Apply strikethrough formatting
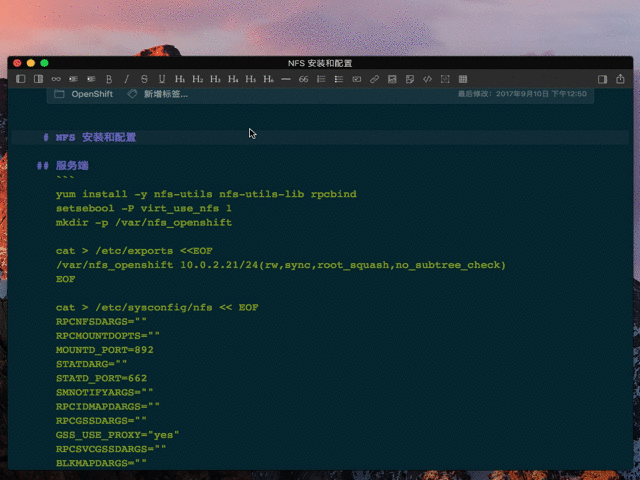Screen dimensions: 640x480 pyautogui.click(x=144, y=79)
